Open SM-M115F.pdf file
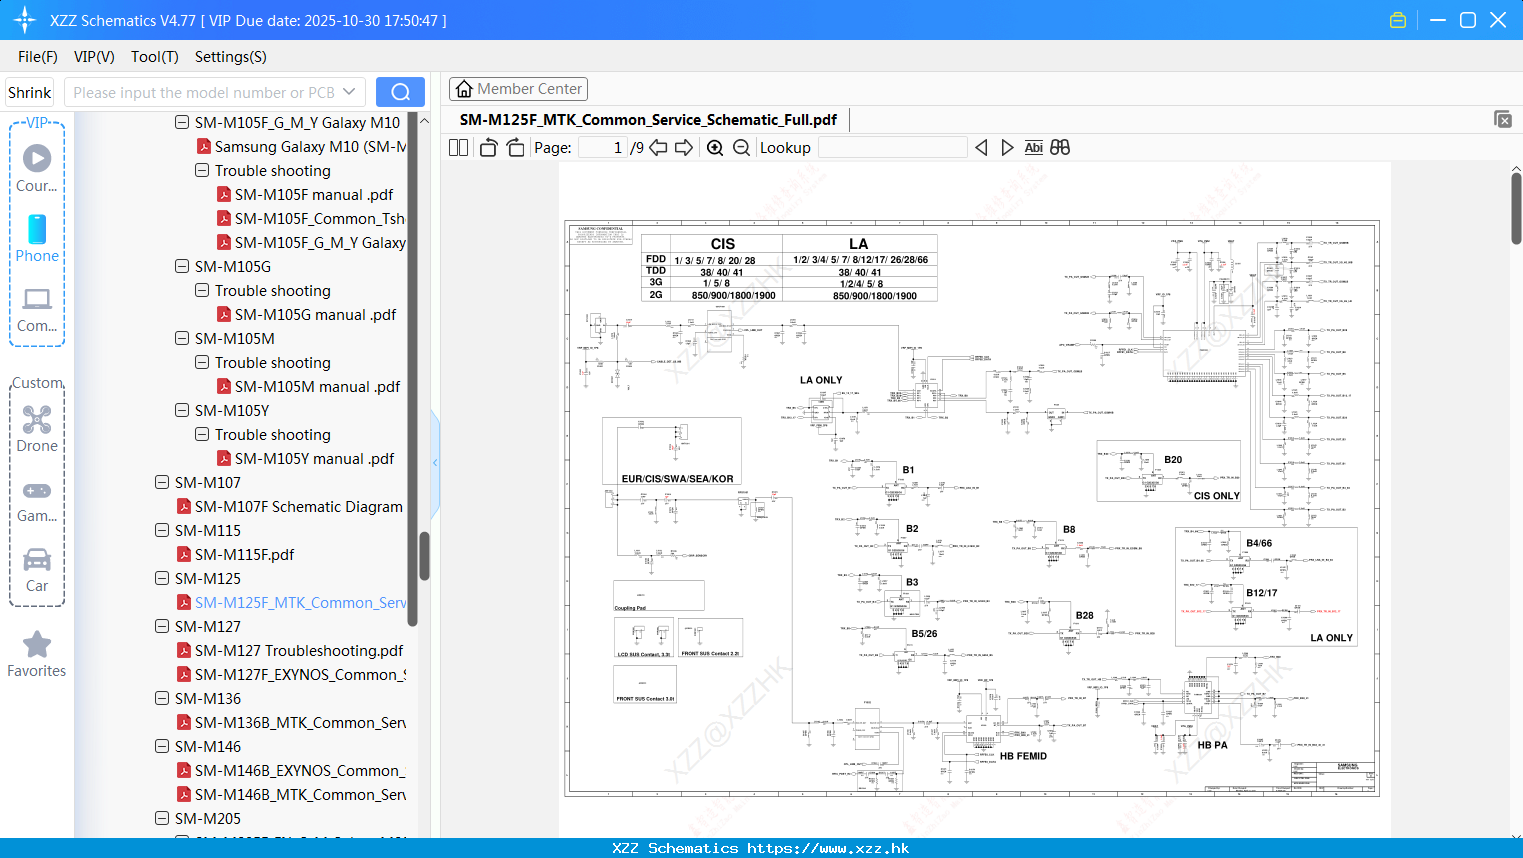1523x858 pixels. click(244, 555)
